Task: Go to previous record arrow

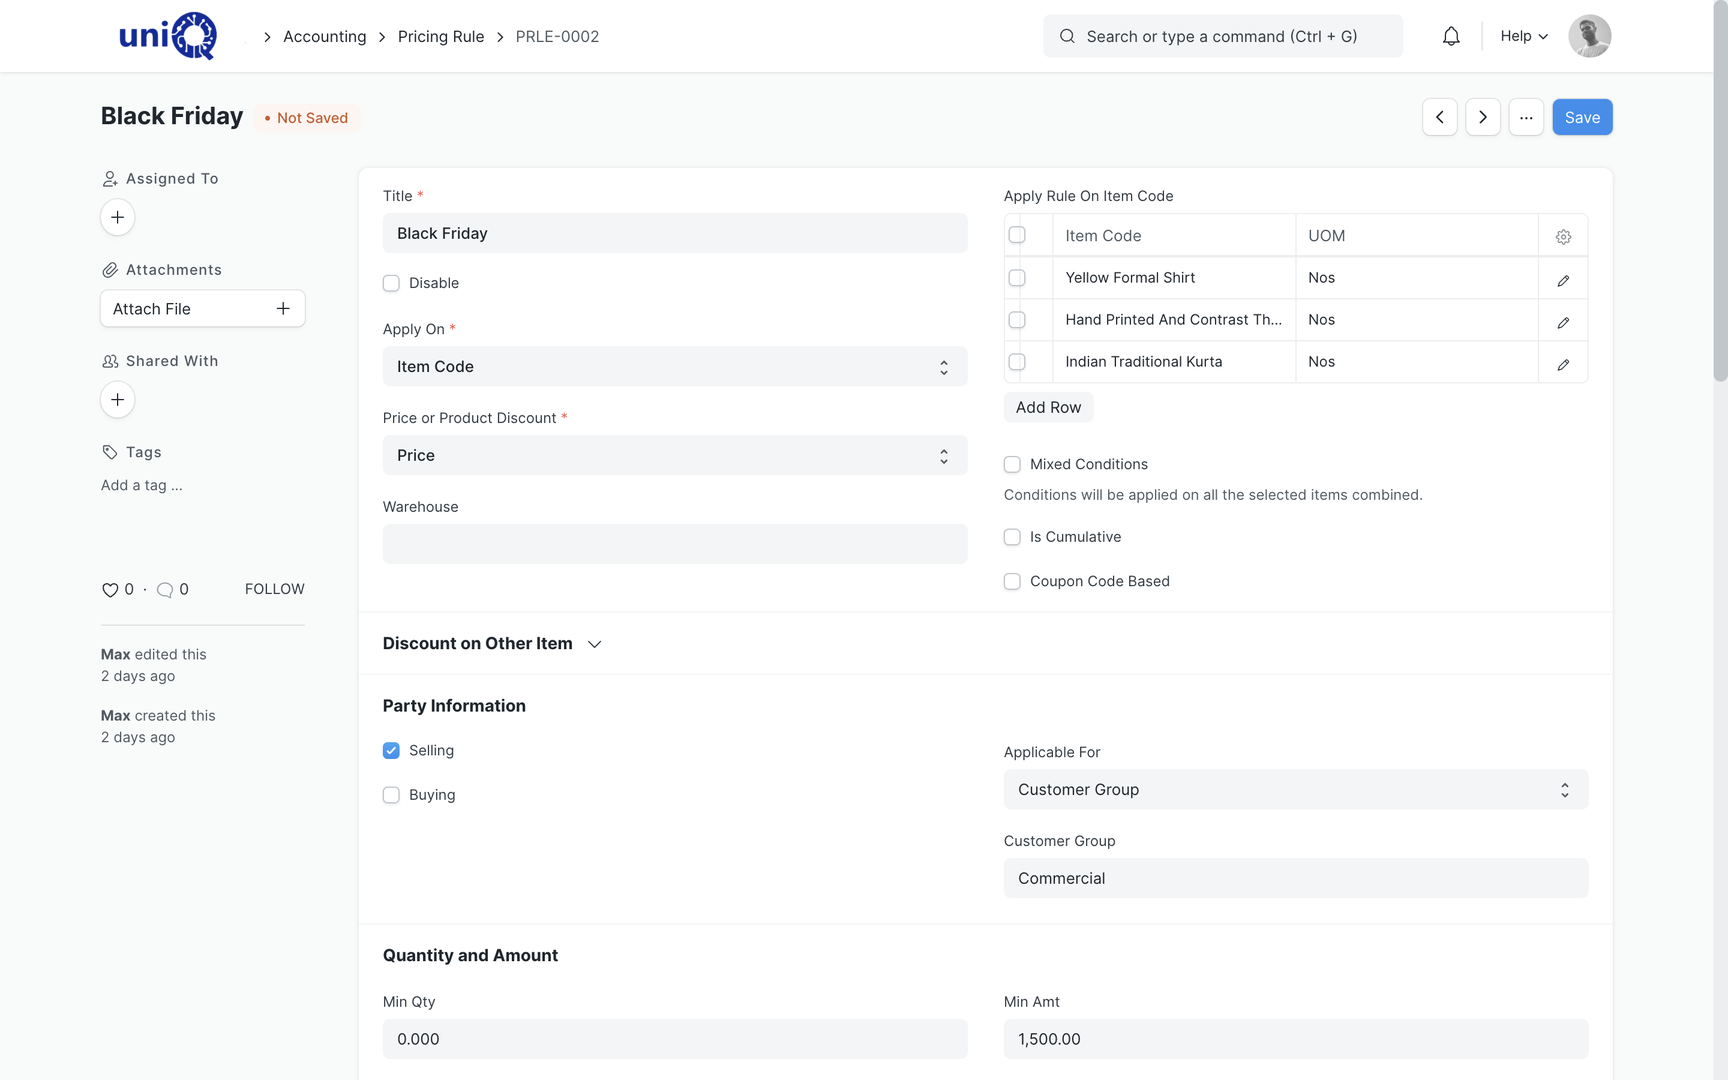Action: pyautogui.click(x=1439, y=117)
